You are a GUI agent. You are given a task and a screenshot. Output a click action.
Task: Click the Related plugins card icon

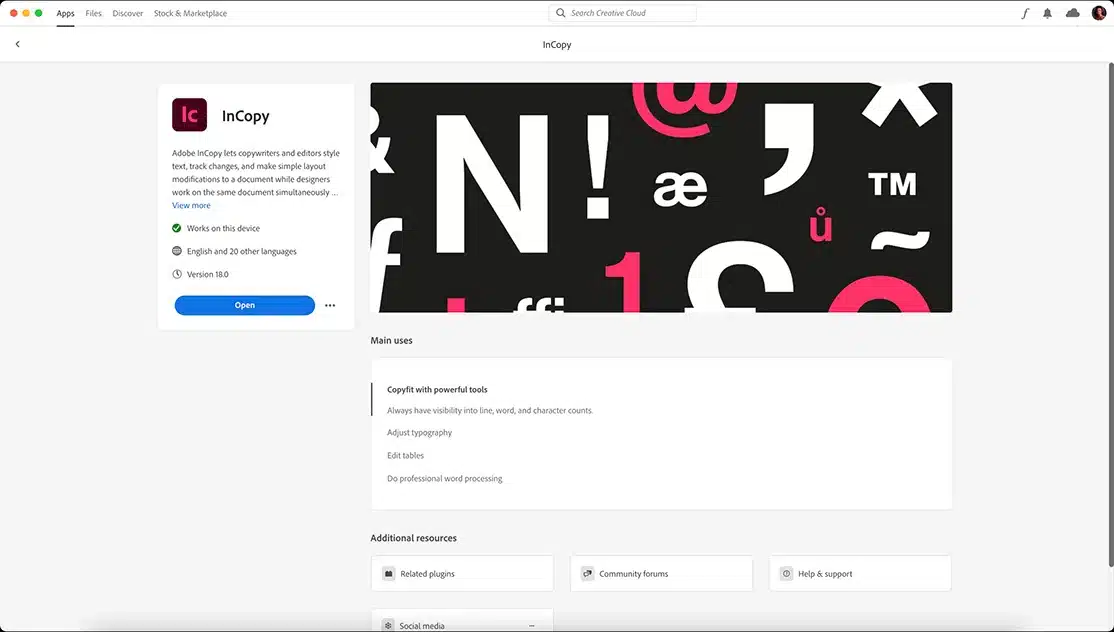tap(389, 574)
